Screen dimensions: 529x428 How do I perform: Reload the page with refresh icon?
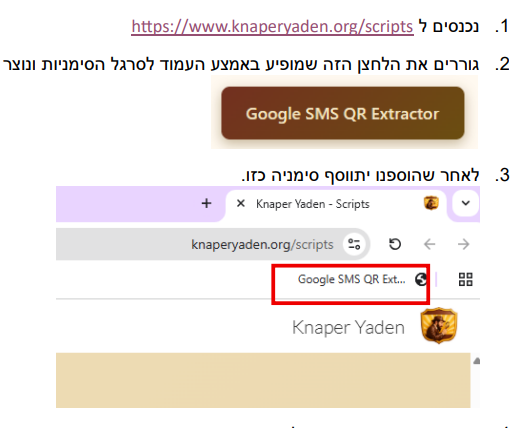(395, 244)
